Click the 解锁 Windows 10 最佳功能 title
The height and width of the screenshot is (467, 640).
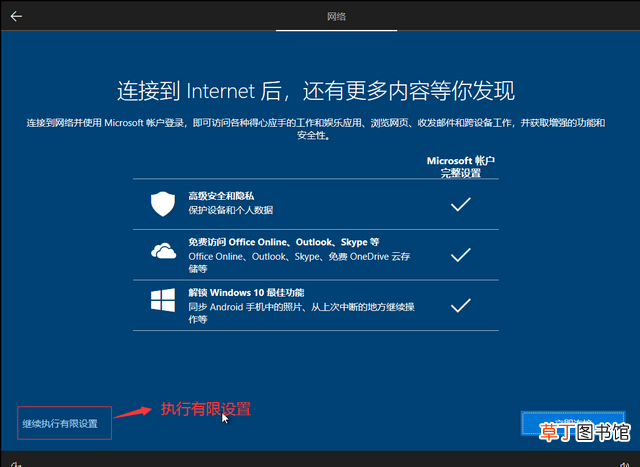coord(246,293)
